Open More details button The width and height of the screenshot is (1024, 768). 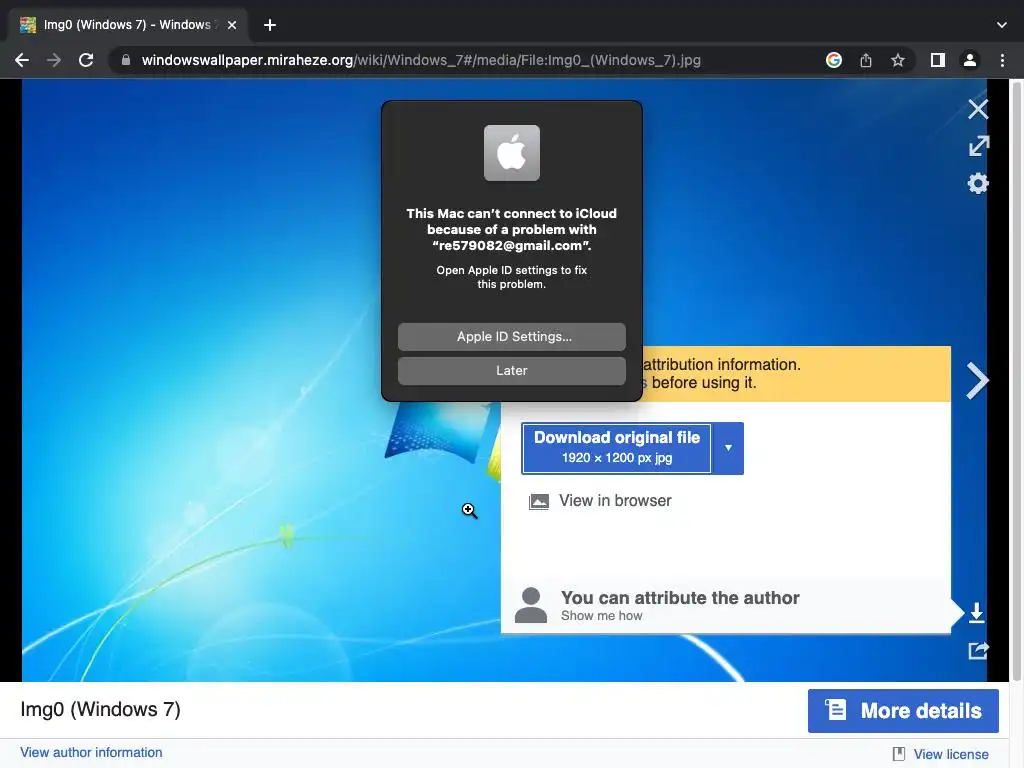pos(903,711)
